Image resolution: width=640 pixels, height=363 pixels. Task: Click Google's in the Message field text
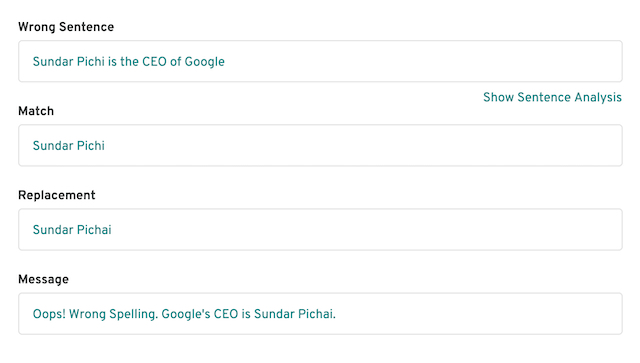coord(186,314)
